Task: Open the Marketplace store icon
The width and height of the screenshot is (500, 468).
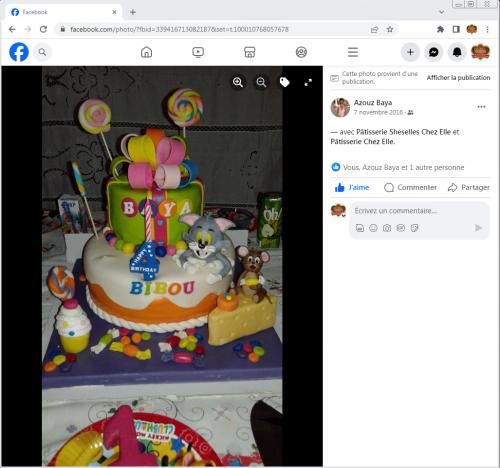Action: click(x=250, y=52)
